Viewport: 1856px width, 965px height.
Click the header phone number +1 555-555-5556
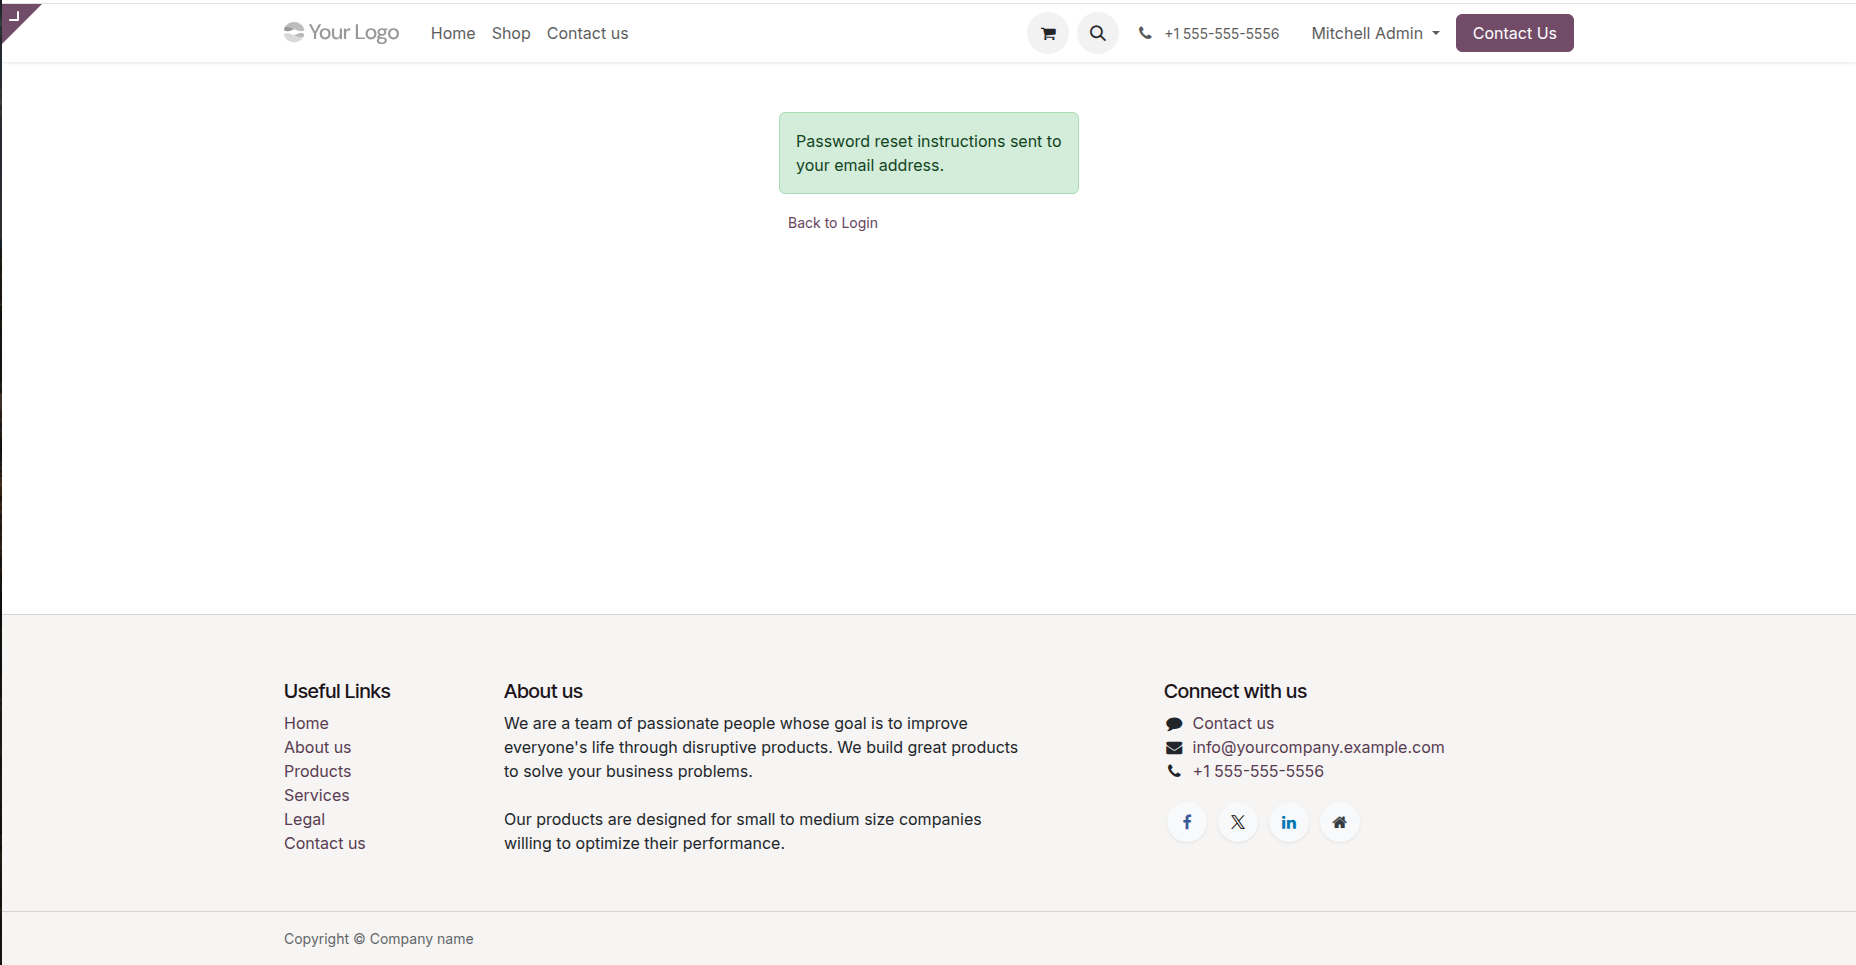[x=1221, y=34]
